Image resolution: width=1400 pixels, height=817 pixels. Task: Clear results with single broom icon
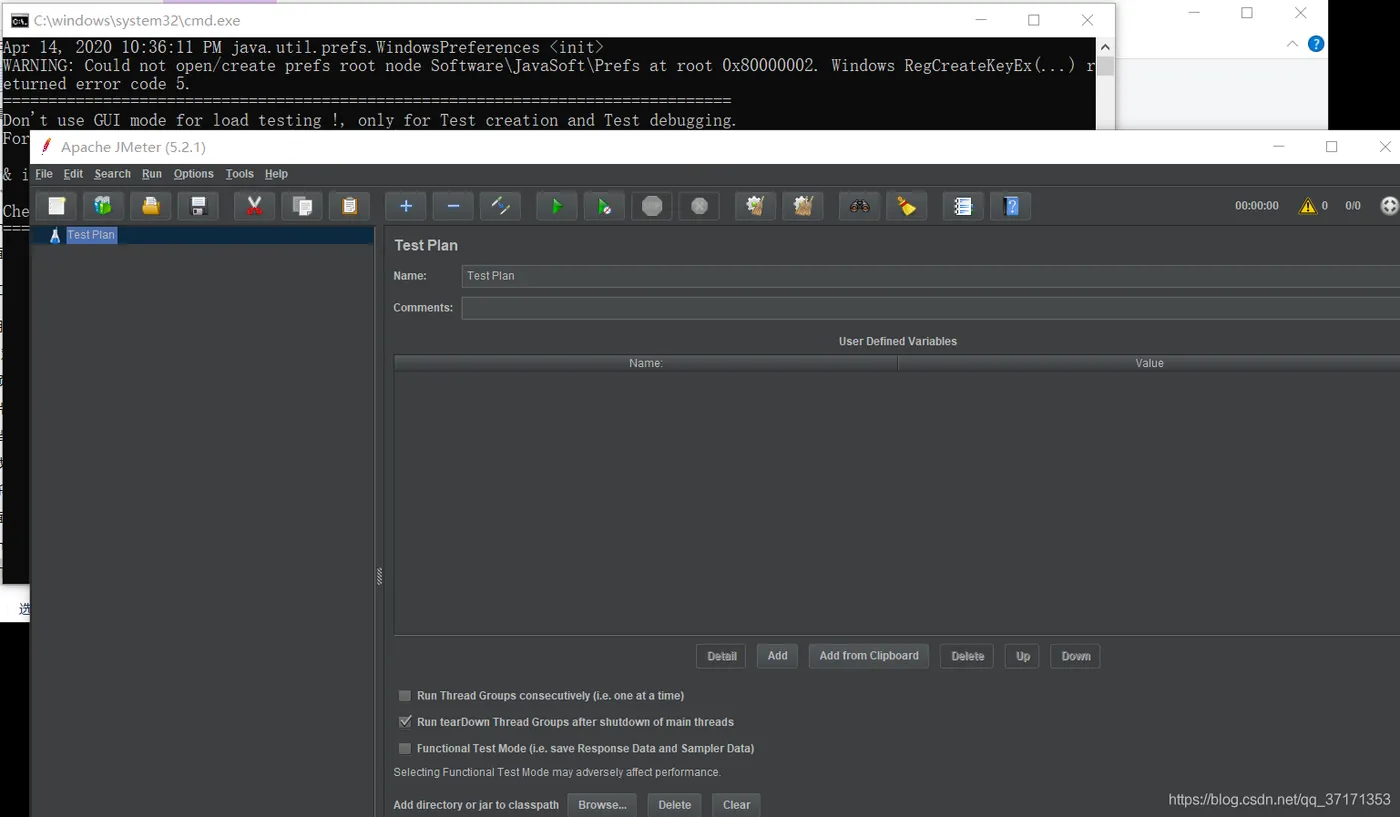pyautogui.click(x=755, y=206)
